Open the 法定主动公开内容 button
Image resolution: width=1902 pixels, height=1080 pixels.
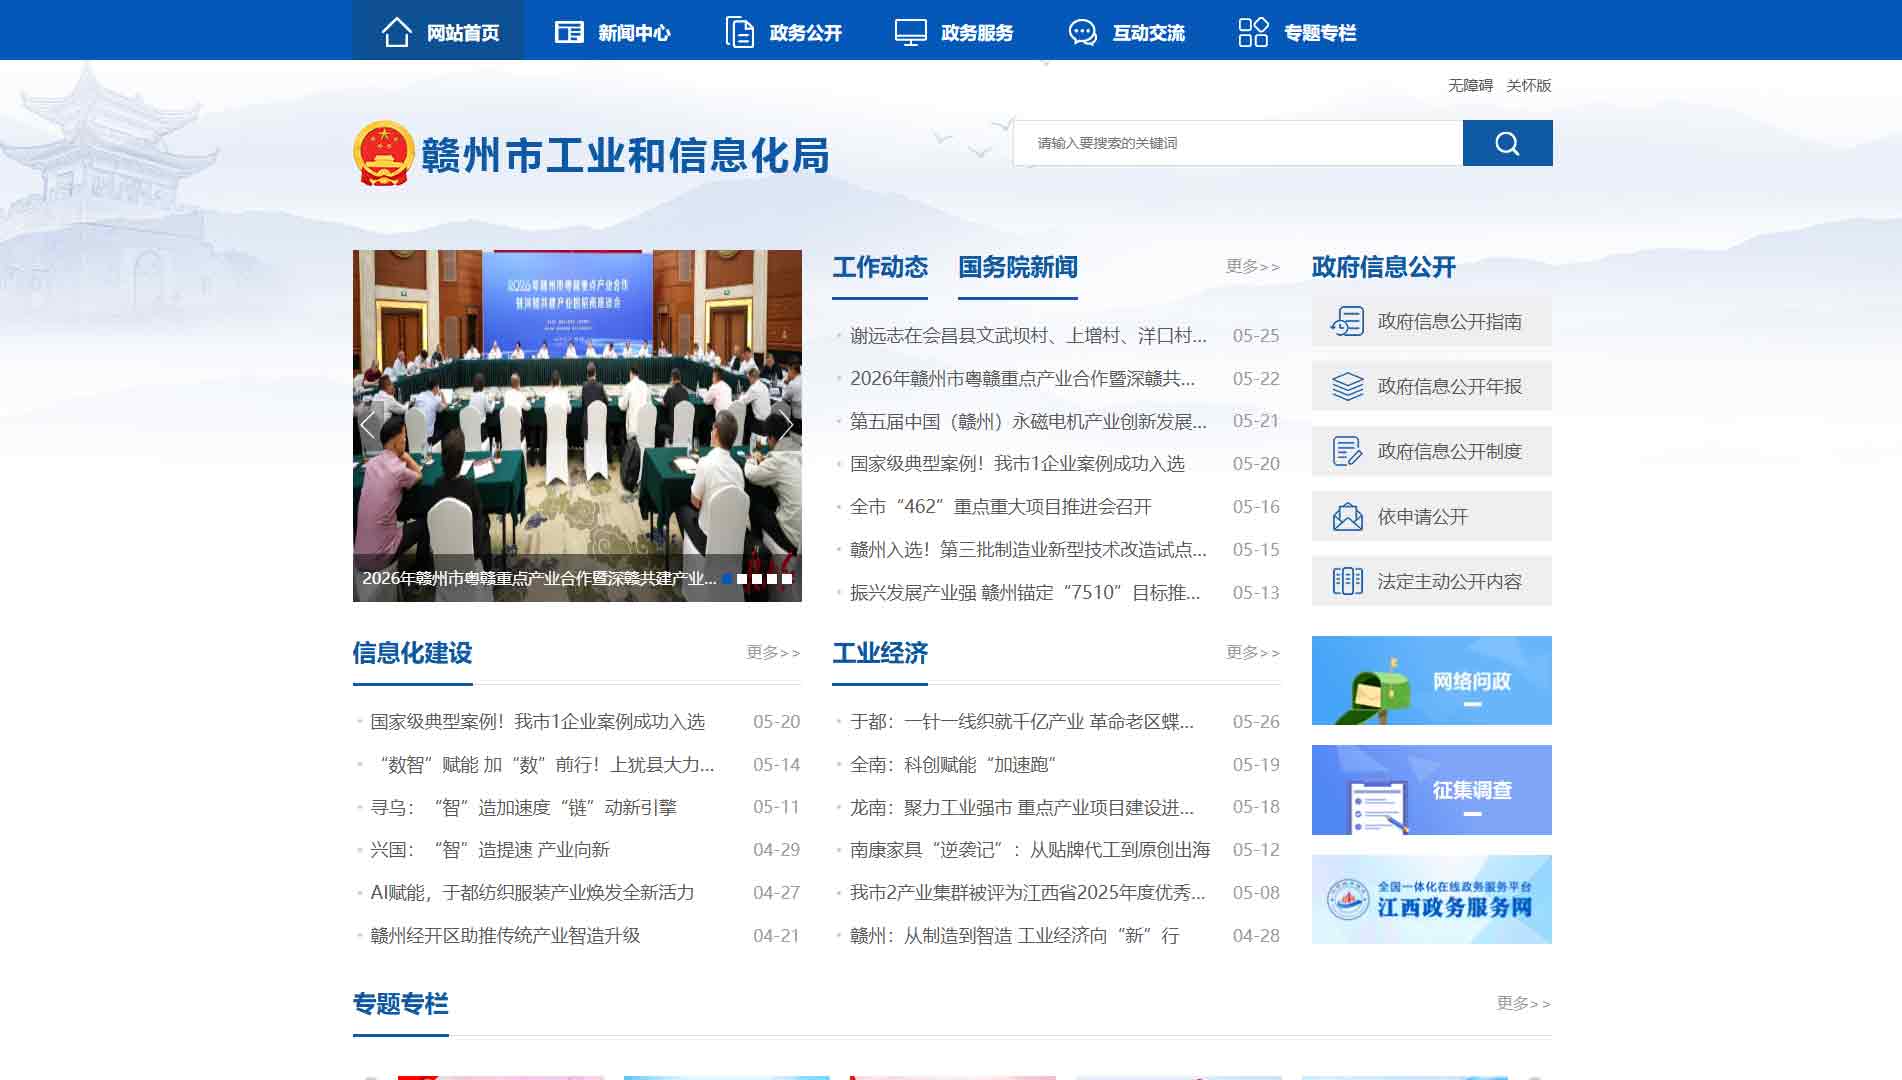1432,581
